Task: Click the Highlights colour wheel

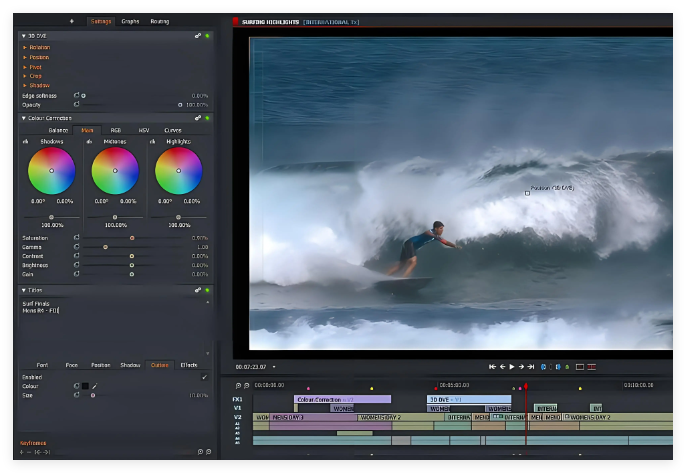Action: pos(178,171)
